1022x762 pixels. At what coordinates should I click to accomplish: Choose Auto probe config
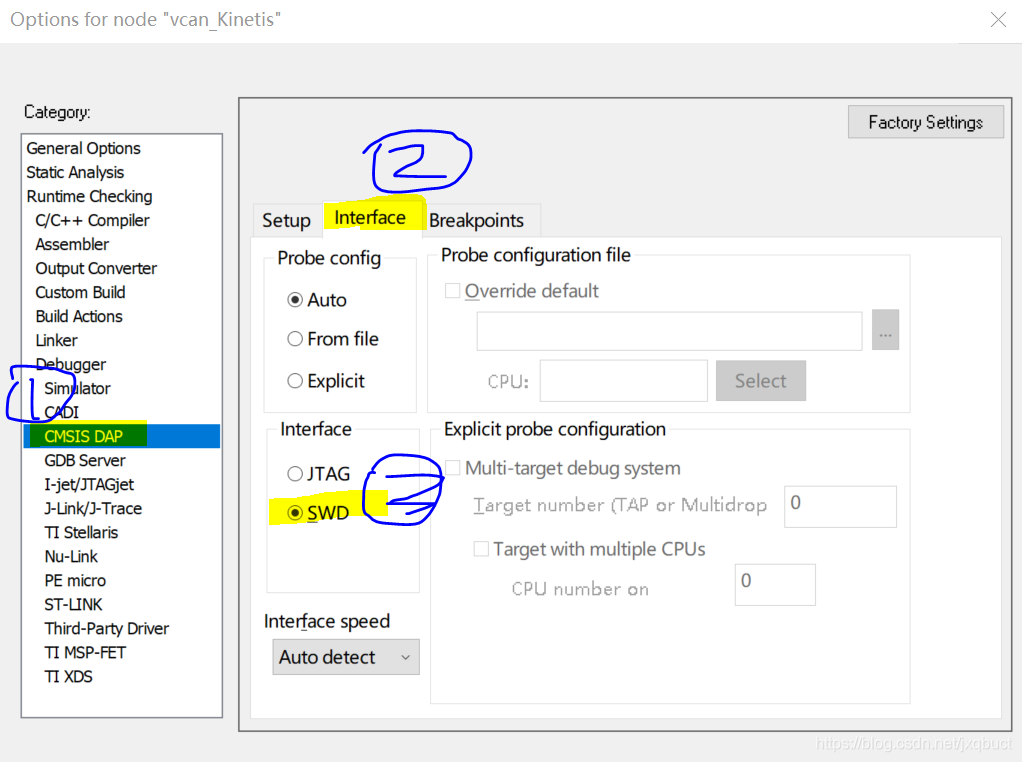(x=317, y=300)
